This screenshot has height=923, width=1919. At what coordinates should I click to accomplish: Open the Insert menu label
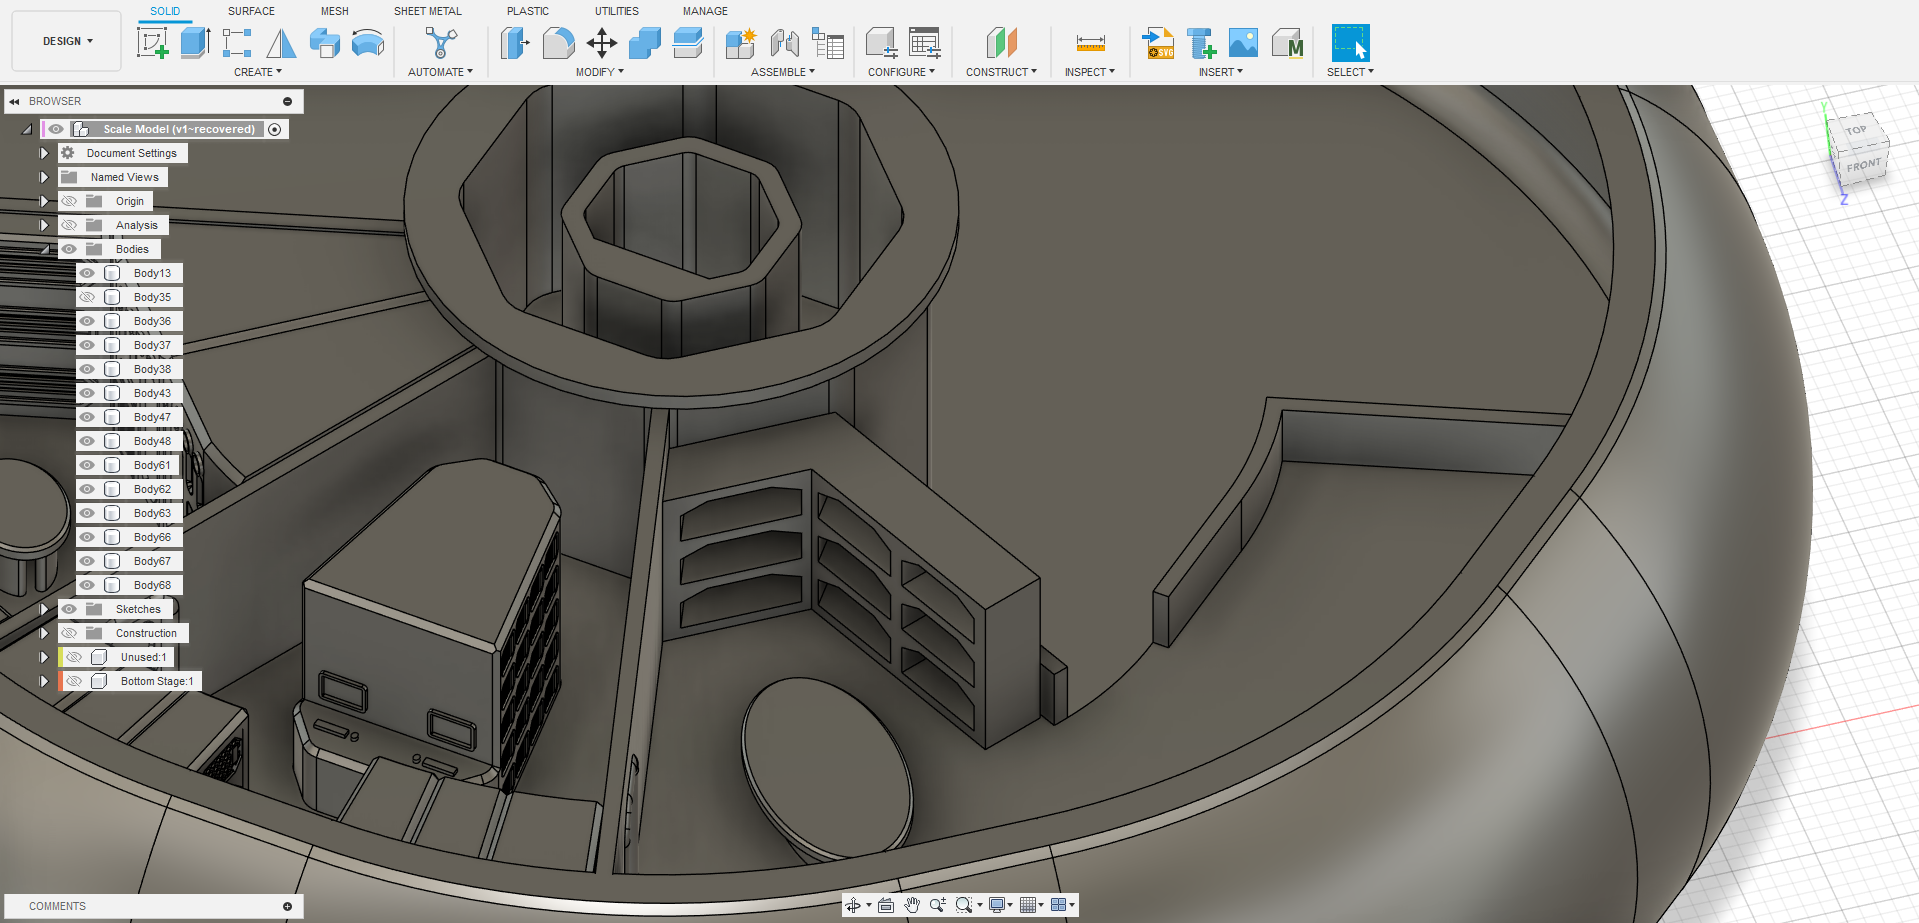point(1221,72)
